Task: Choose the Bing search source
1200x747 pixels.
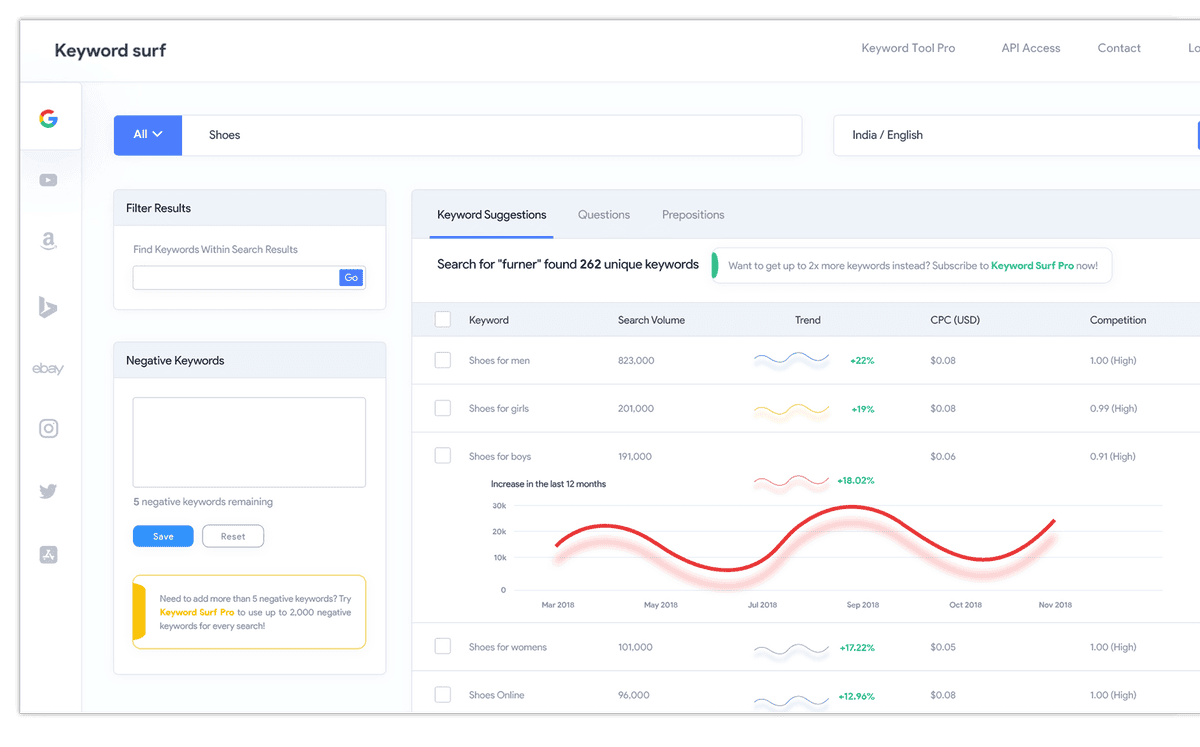Action: tap(47, 307)
